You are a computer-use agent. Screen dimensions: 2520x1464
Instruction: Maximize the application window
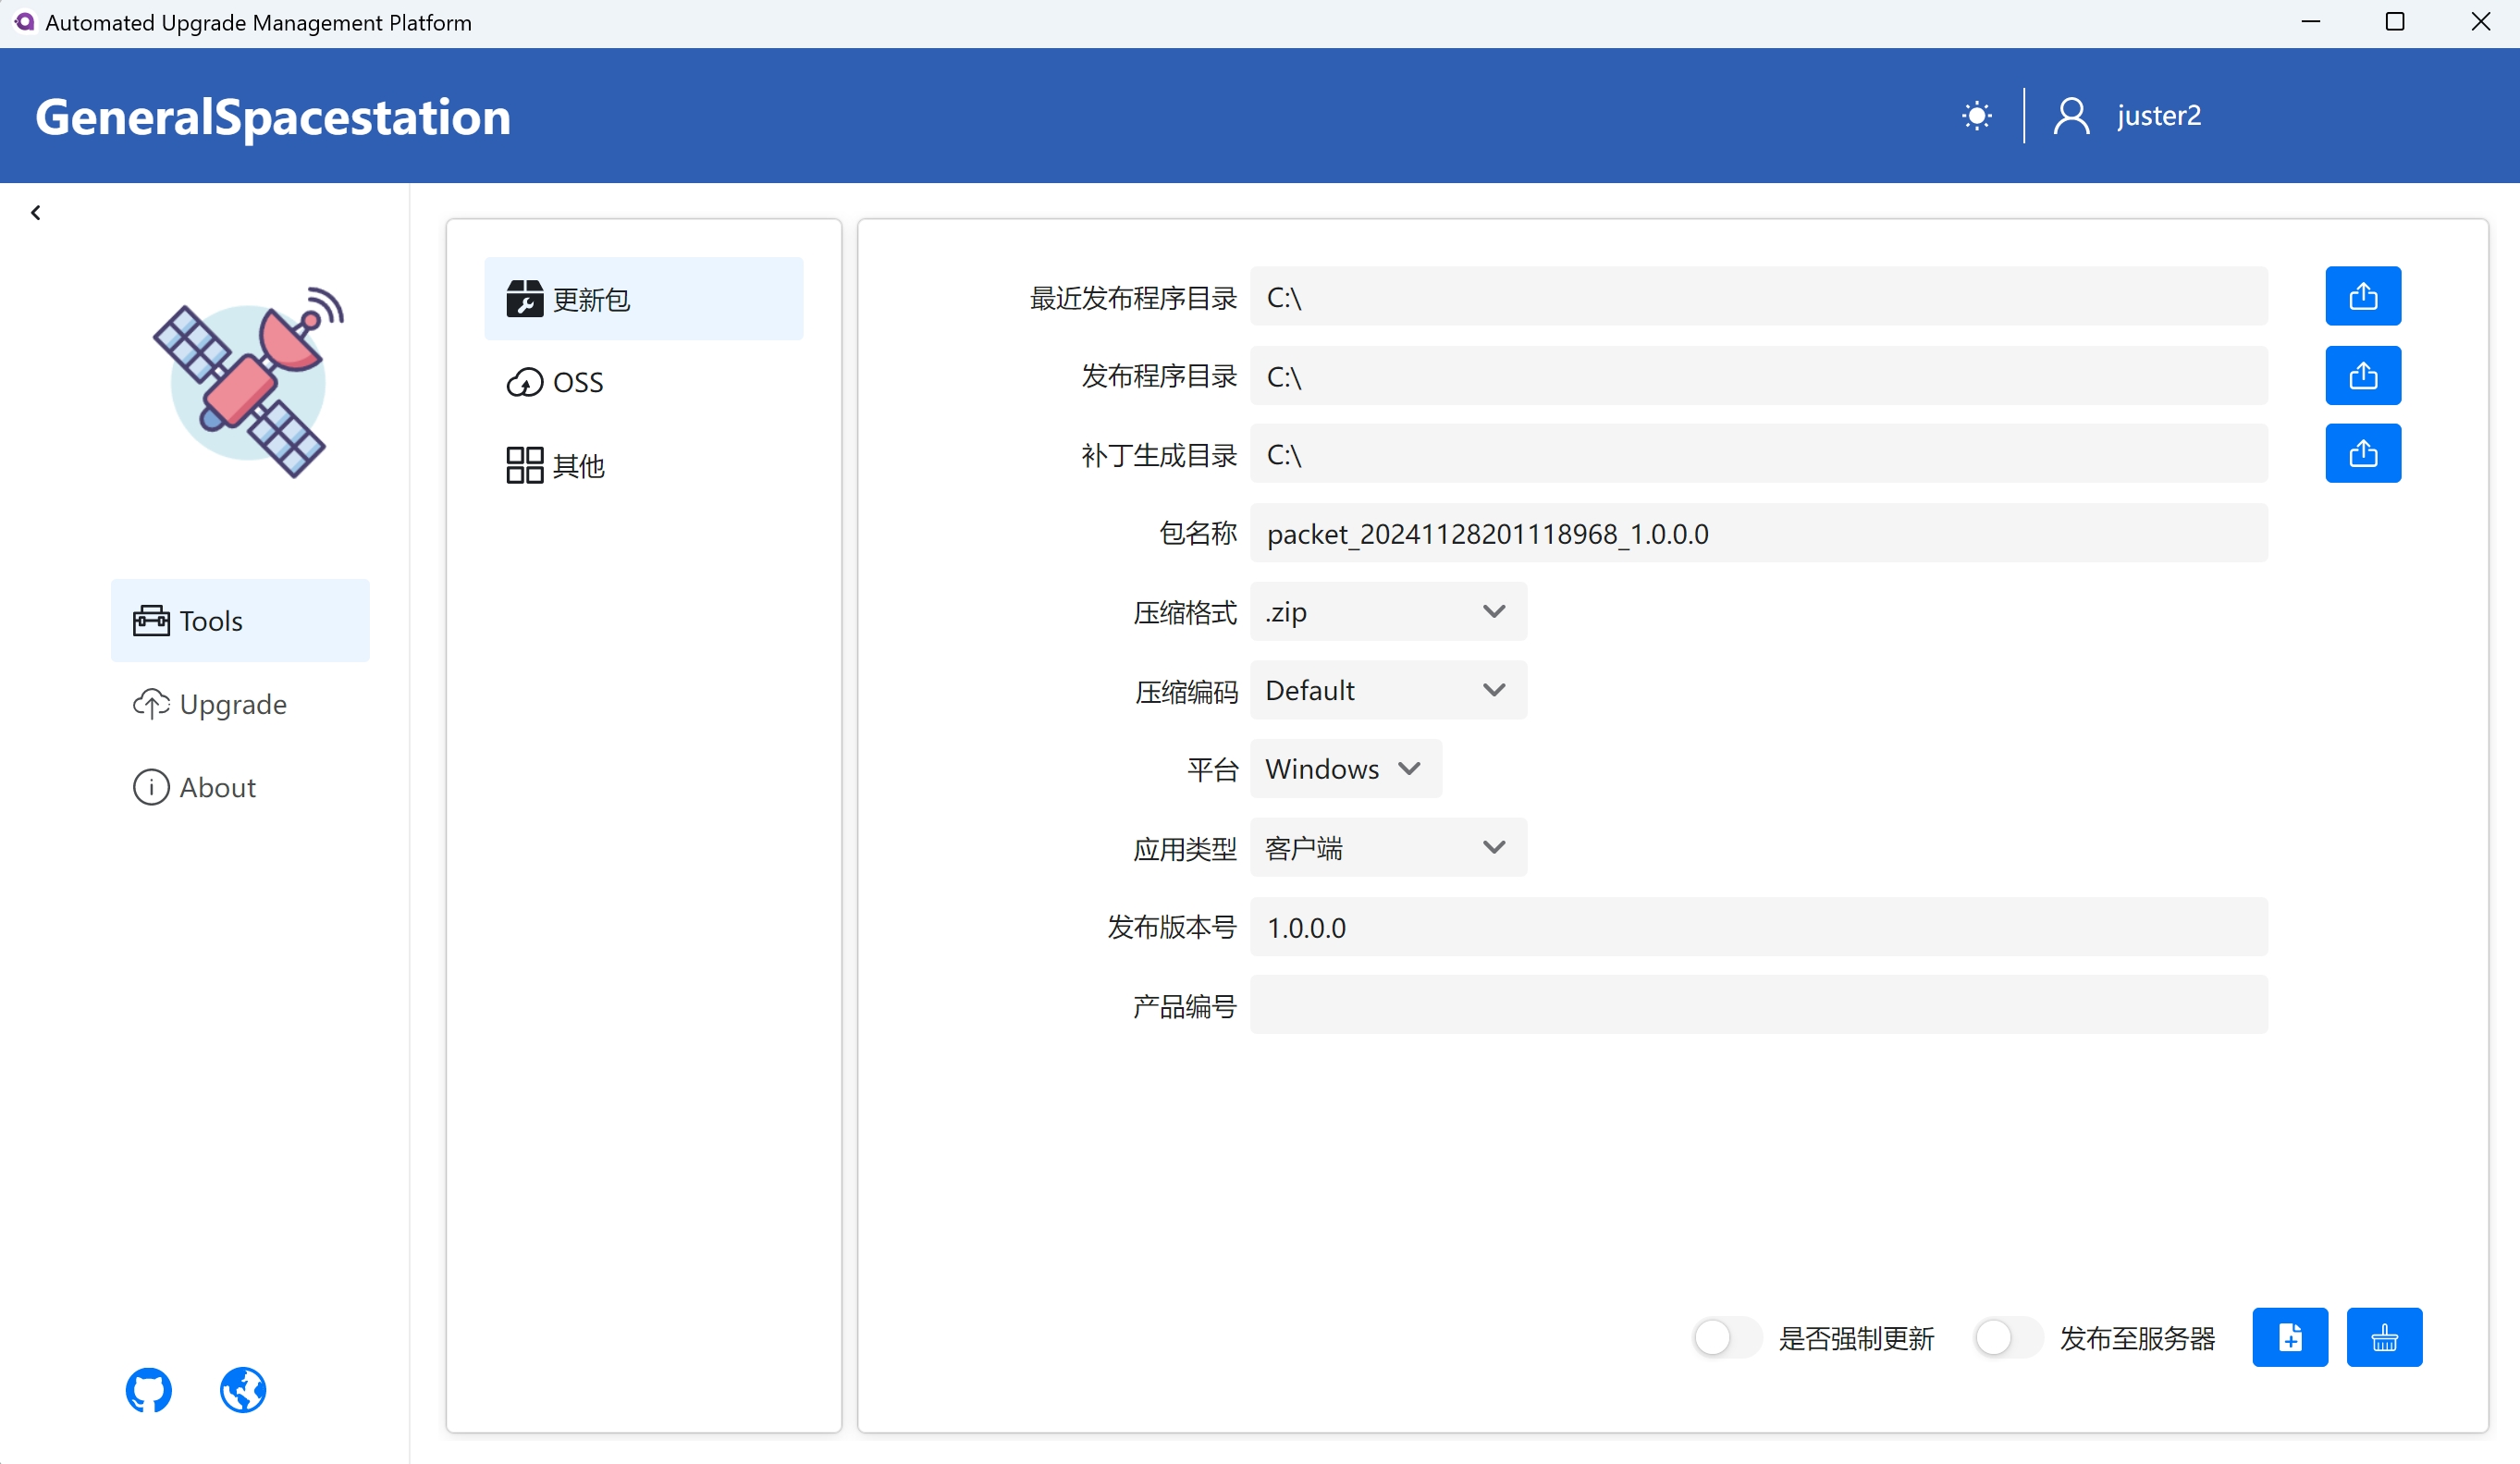pyautogui.click(x=2395, y=22)
